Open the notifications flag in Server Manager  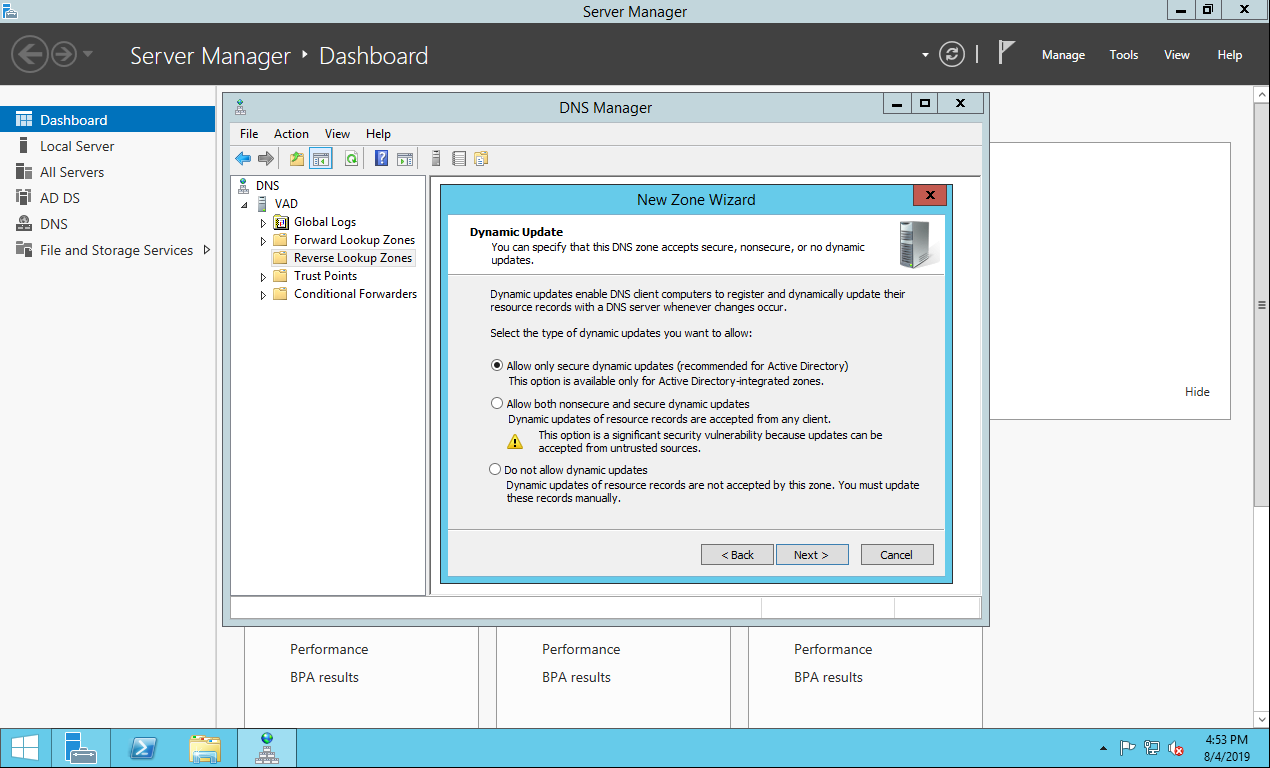pyautogui.click(x=1007, y=53)
